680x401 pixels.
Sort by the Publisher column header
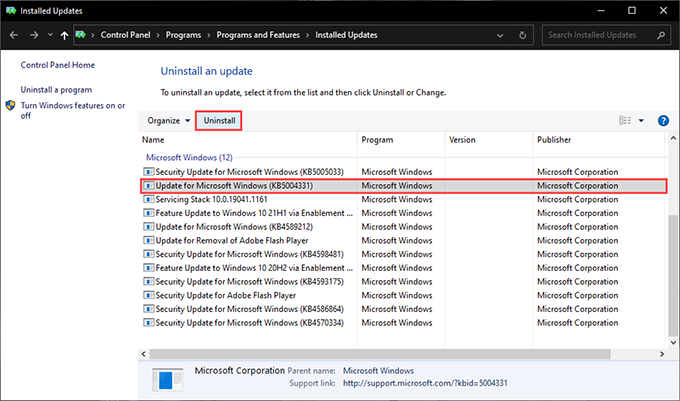point(553,140)
